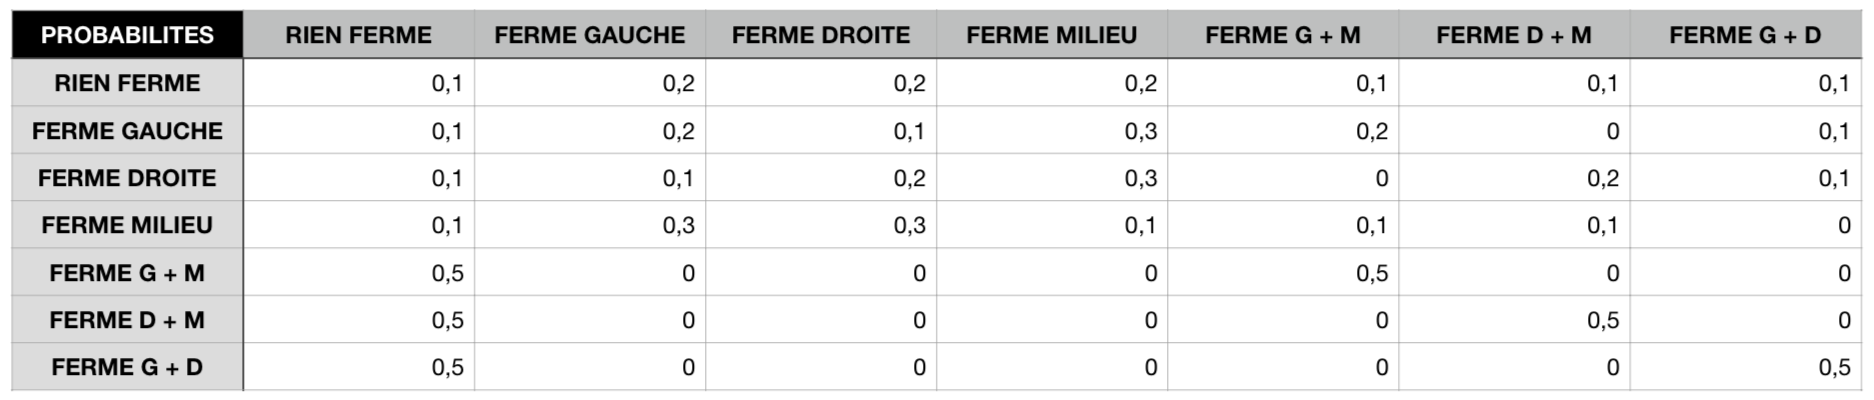Select cell FERME GAUCHE row, FERME MILIEU column
The height and width of the screenshot is (400, 1874).
1052,130
